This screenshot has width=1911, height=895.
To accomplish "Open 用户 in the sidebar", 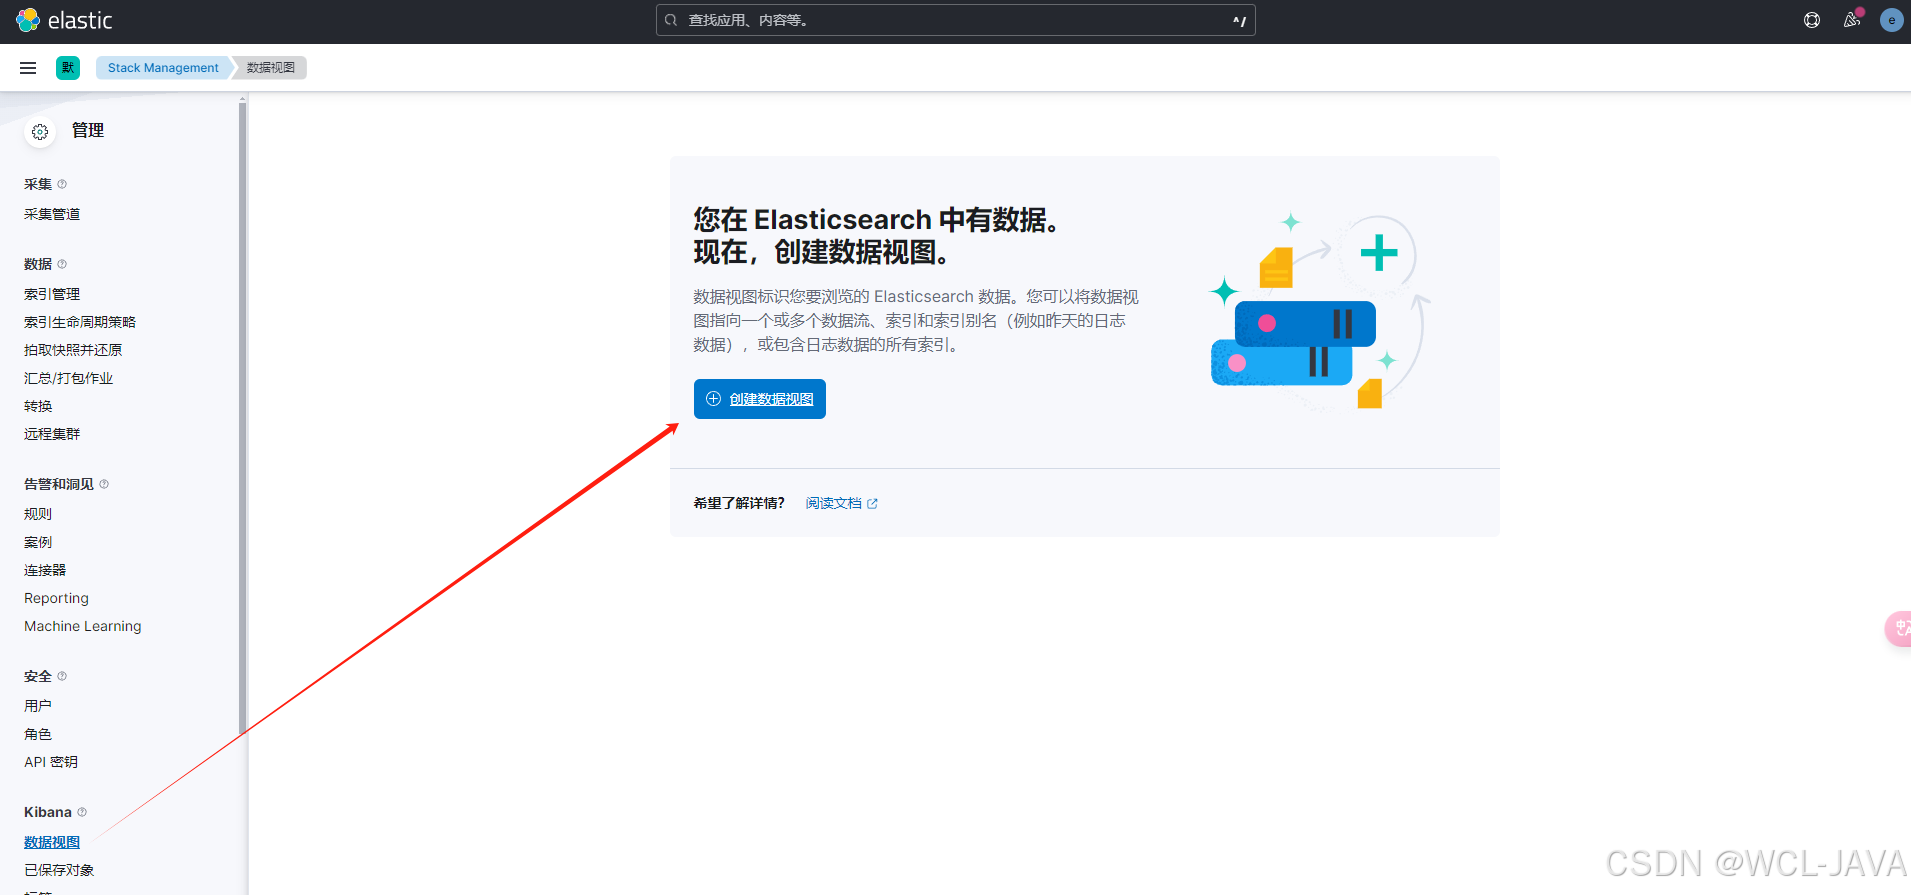I will pyautogui.click(x=38, y=706).
